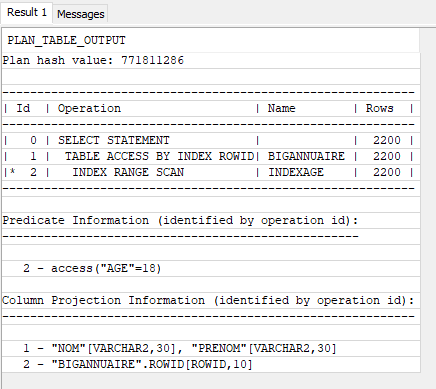
Task: Select the BIGANNUAIRE ROWID projection row
Action: (x=211, y=364)
